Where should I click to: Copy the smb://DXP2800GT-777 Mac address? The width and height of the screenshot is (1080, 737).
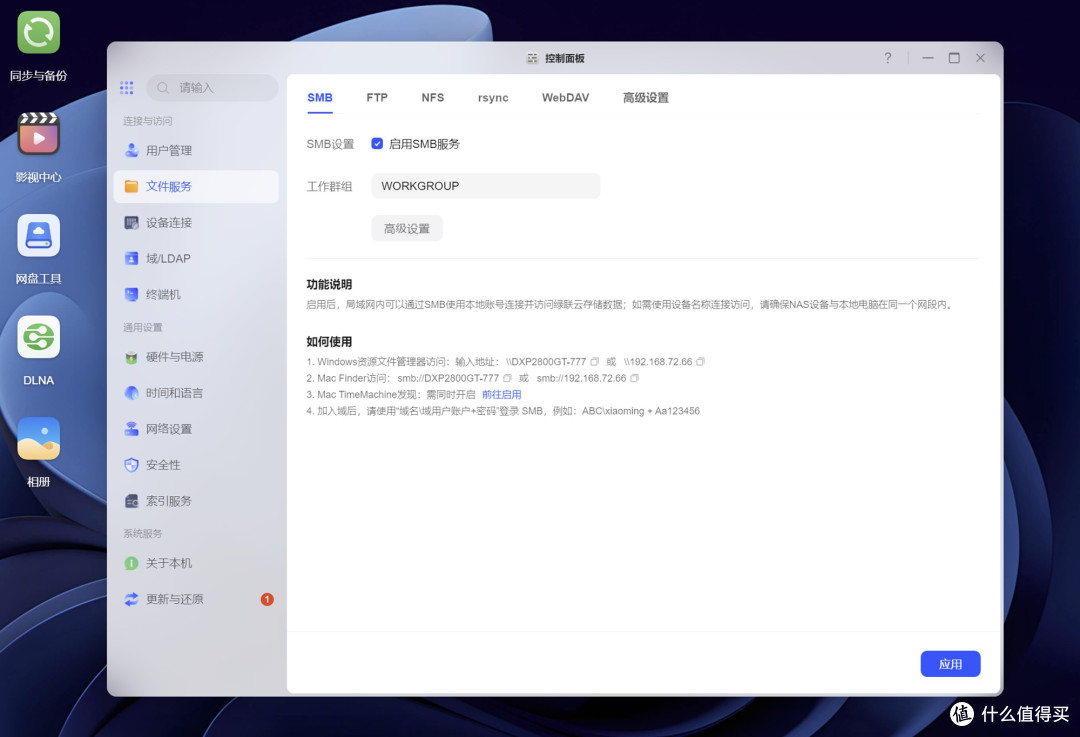(x=508, y=378)
